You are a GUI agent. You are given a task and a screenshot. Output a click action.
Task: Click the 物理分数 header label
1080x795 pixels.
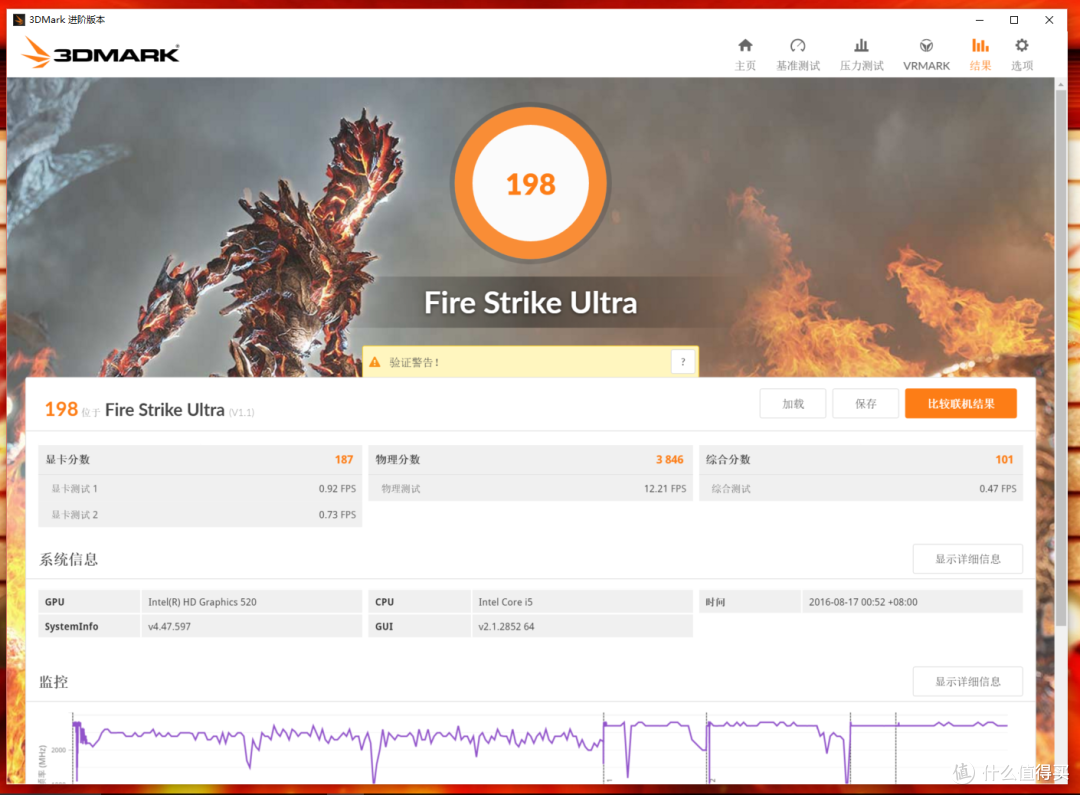tap(397, 460)
